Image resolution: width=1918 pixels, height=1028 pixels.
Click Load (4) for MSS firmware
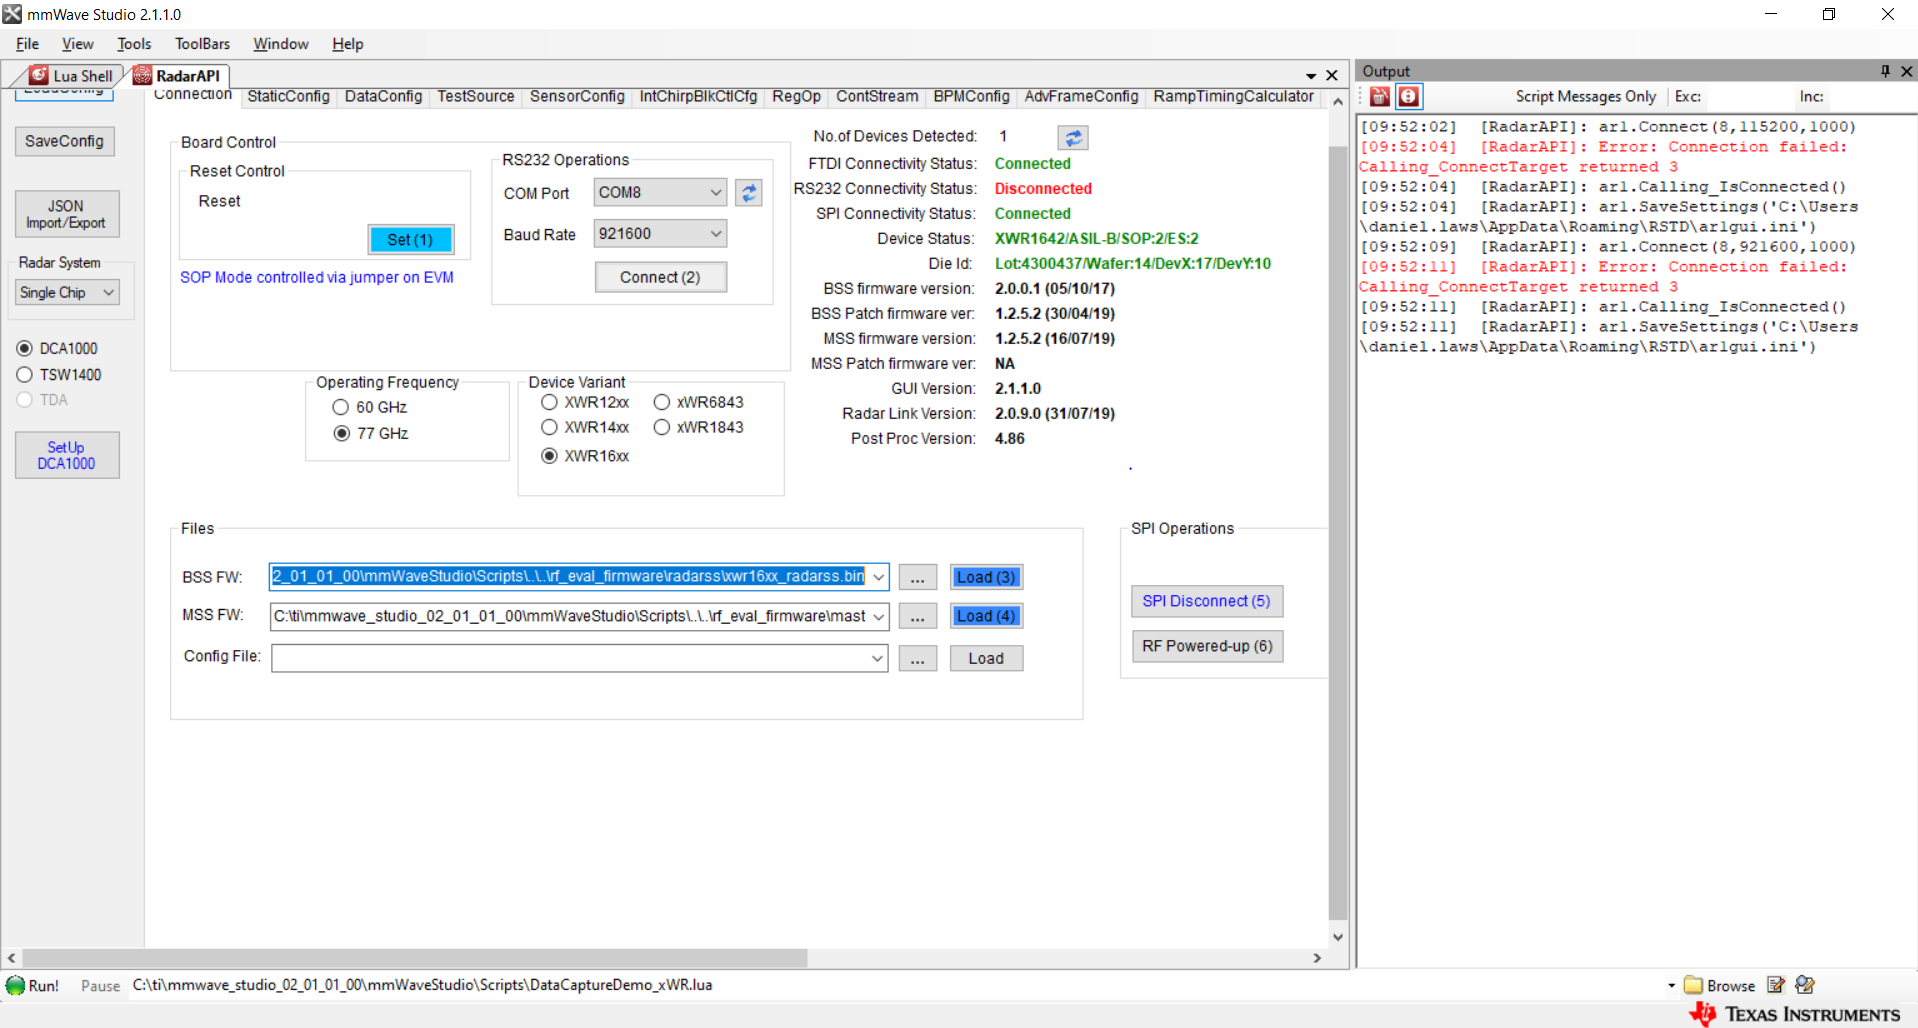point(986,616)
